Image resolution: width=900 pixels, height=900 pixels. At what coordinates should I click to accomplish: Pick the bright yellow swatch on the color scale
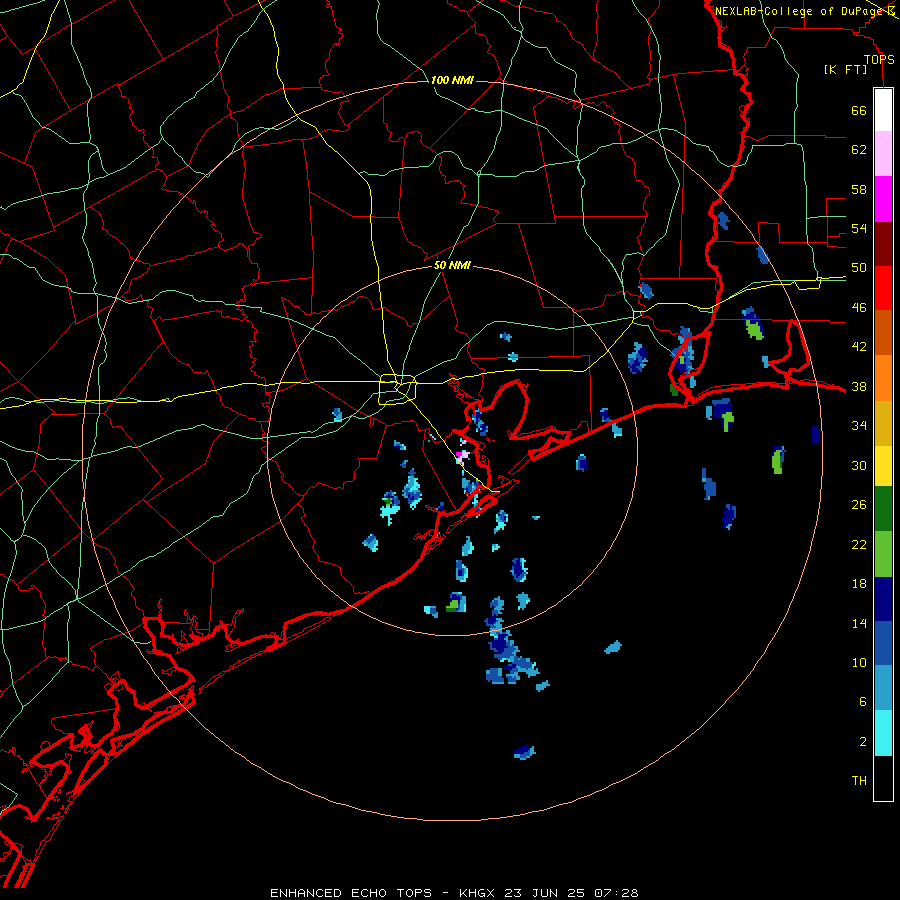click(883, 466)
